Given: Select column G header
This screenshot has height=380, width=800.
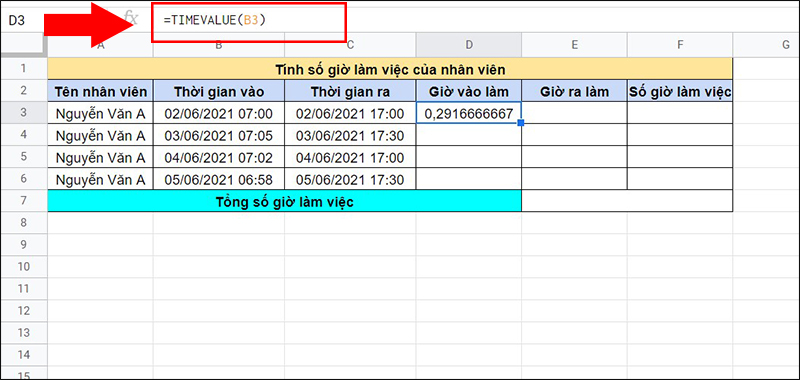Looking at the screenshot, I should pyautogui.click(x=766, y=45).
